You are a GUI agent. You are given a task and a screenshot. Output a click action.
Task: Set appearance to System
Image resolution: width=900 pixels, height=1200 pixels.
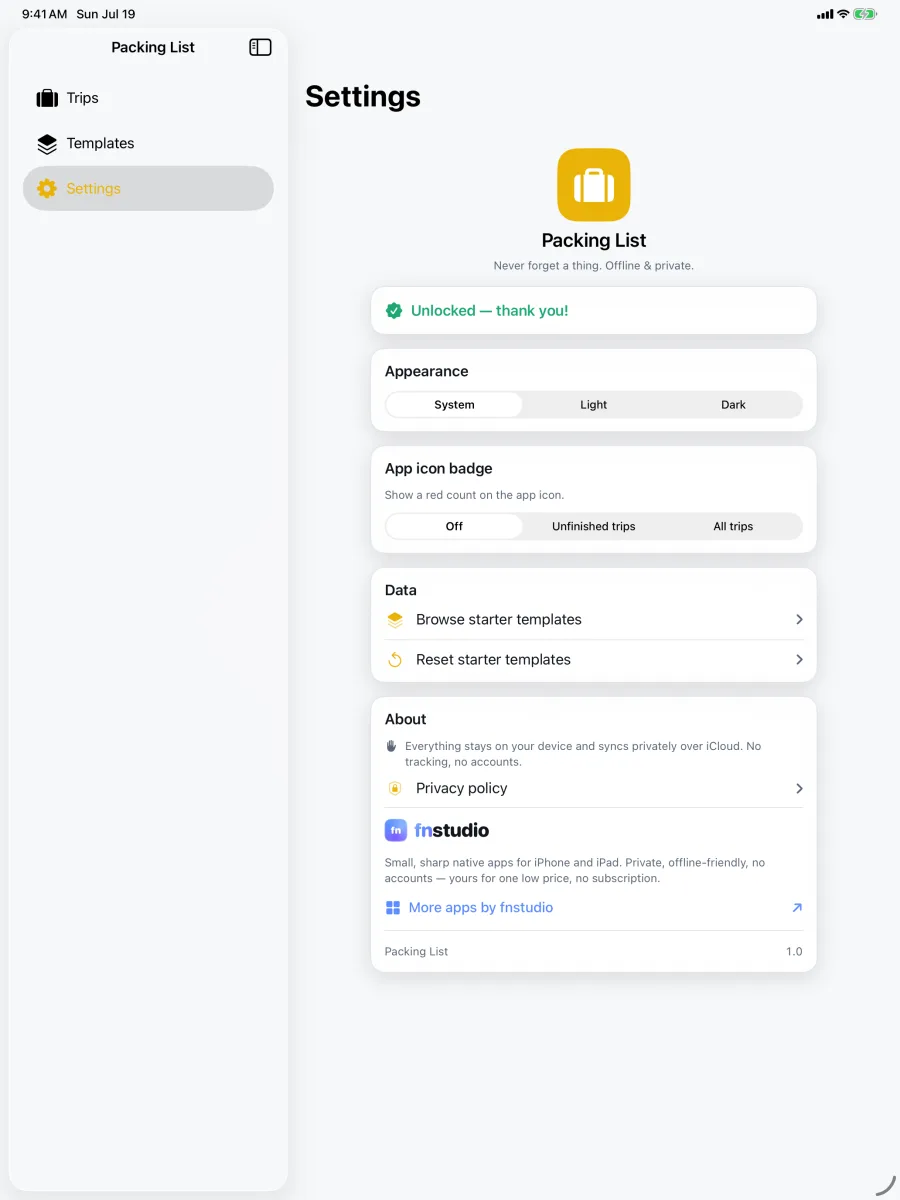pyautogui.click(x=454, y=405)
